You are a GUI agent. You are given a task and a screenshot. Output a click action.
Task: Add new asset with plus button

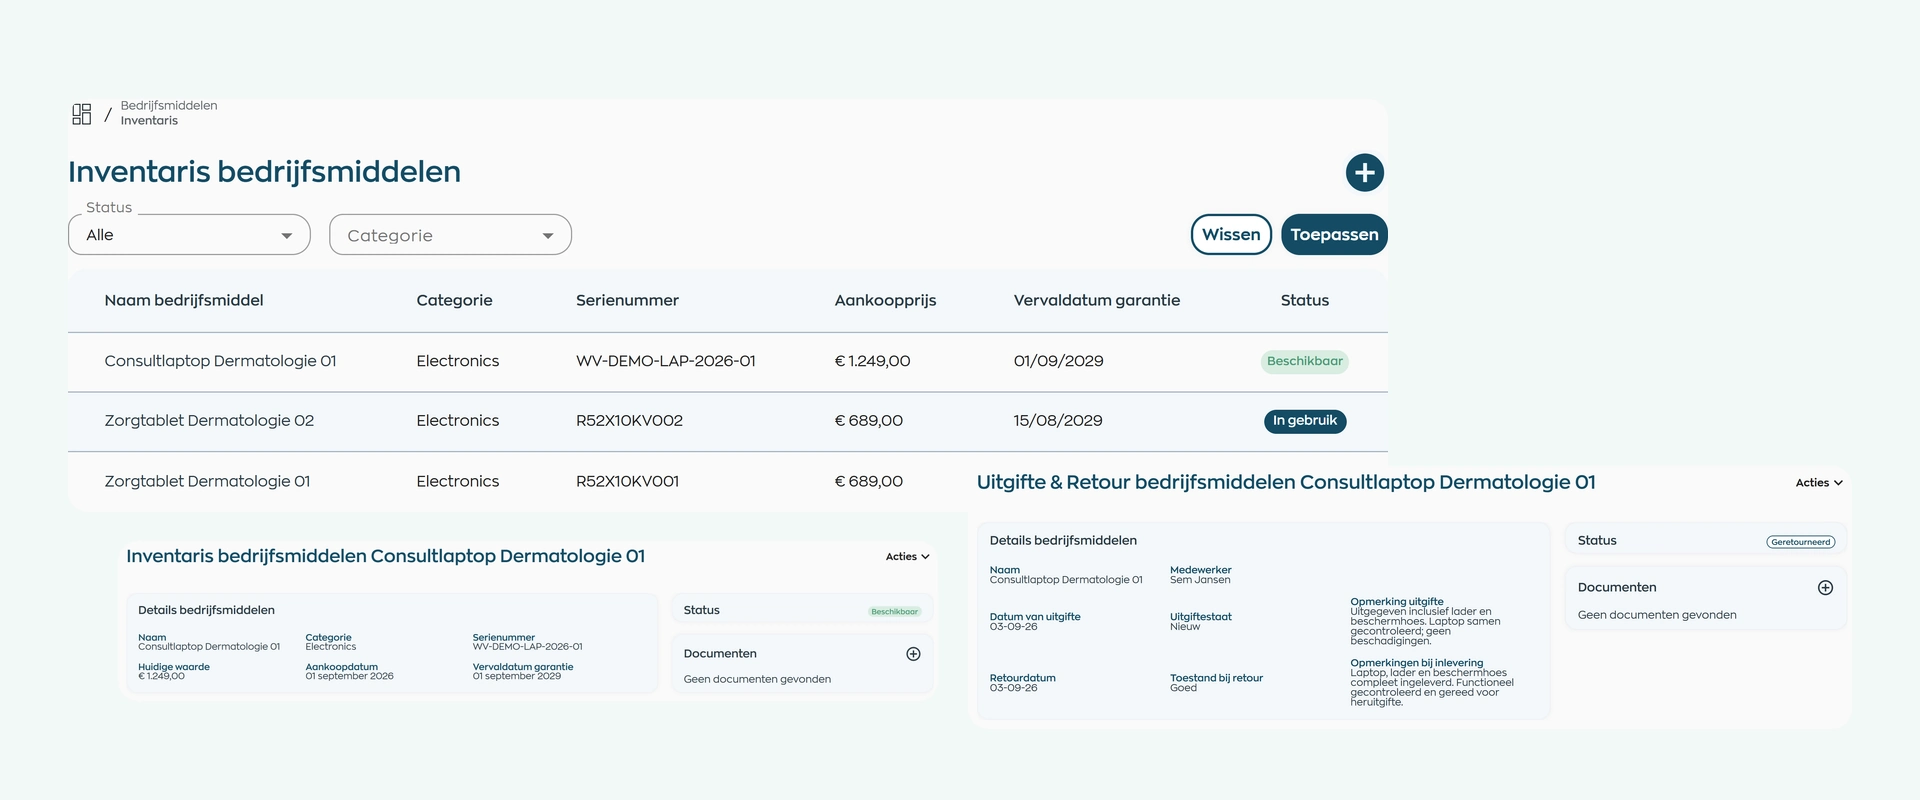pyautogui.click(x=1364, y=172)
